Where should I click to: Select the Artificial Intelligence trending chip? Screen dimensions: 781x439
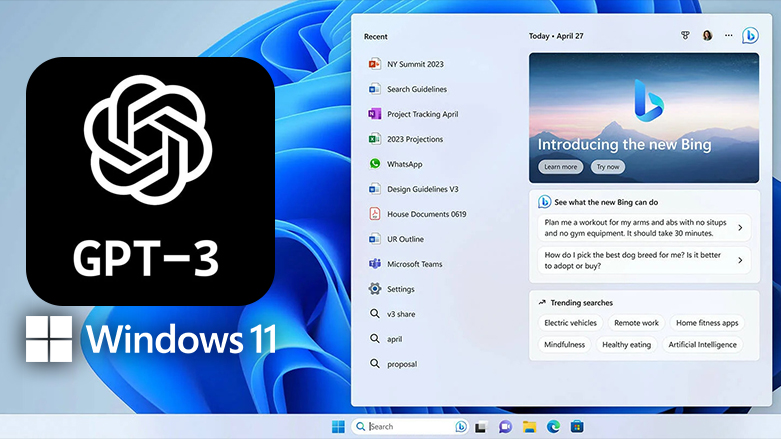pos(702,344)
